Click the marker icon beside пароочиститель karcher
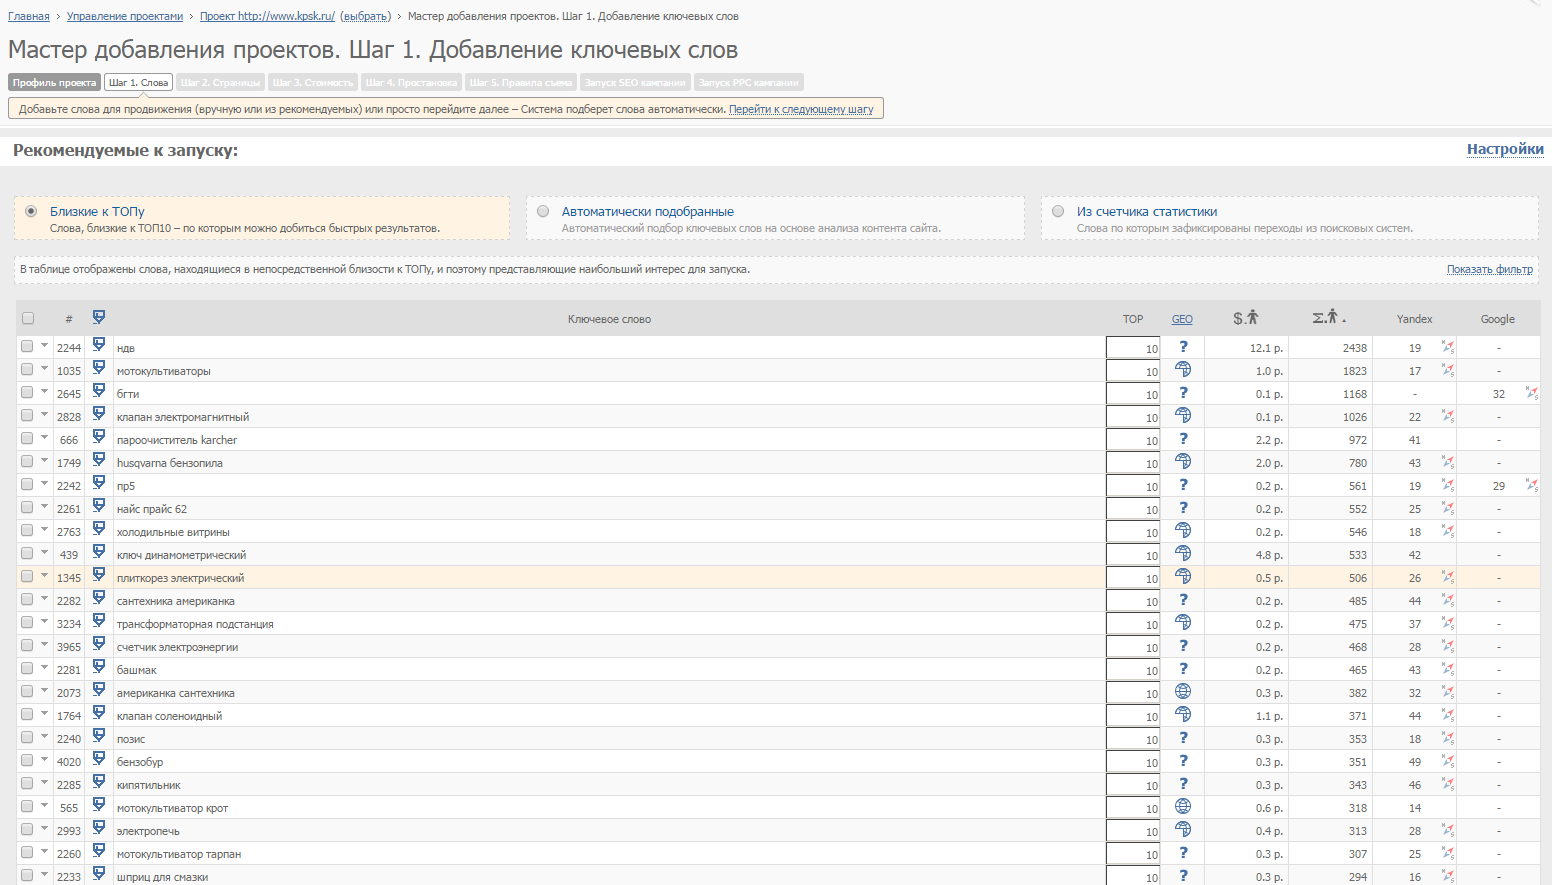The height and width of the screenshot is (885, 1552). 99,436
